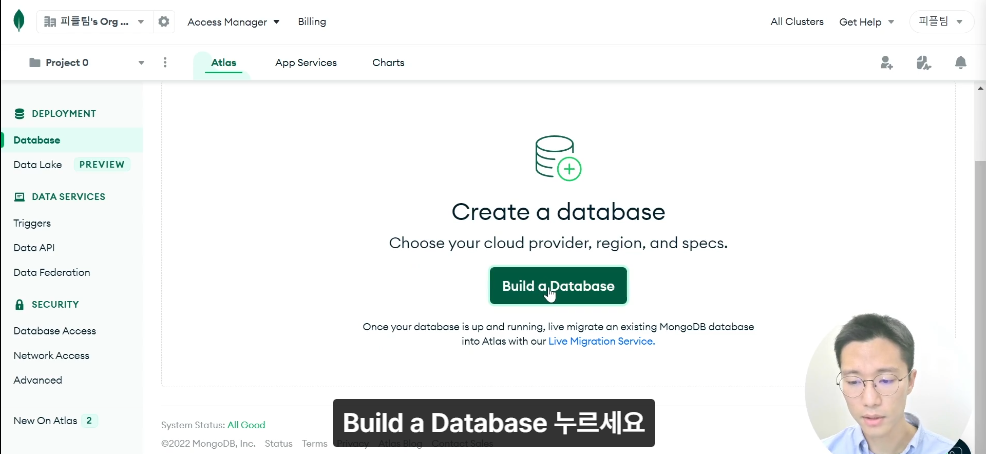Open Data Federation in the sidebar
986x454 pixels.
(52, 272)
